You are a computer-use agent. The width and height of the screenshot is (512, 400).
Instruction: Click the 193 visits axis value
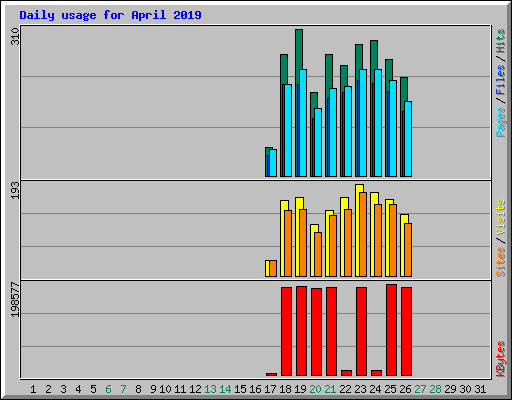(15, 190)
